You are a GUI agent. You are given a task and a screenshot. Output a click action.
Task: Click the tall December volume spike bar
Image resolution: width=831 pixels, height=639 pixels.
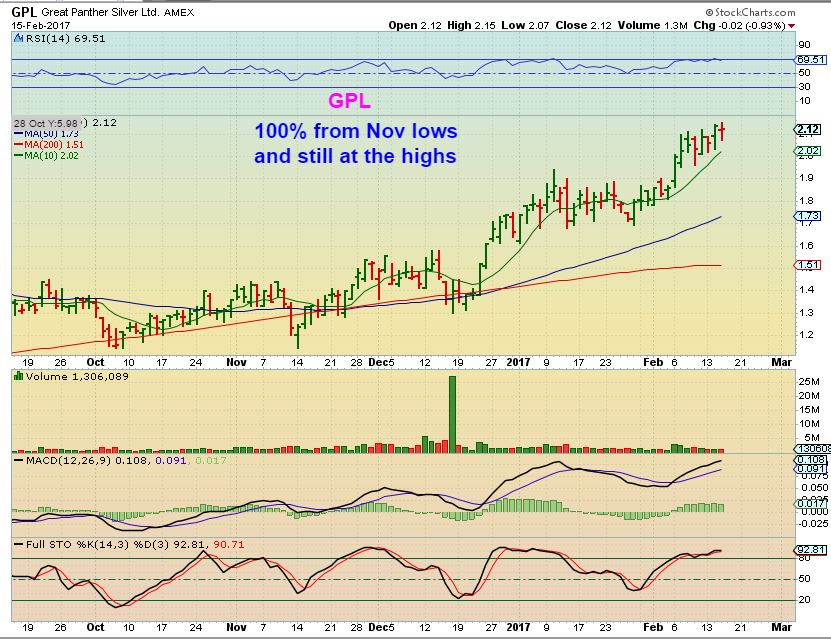pyautogui.click(x=452, y=413)
